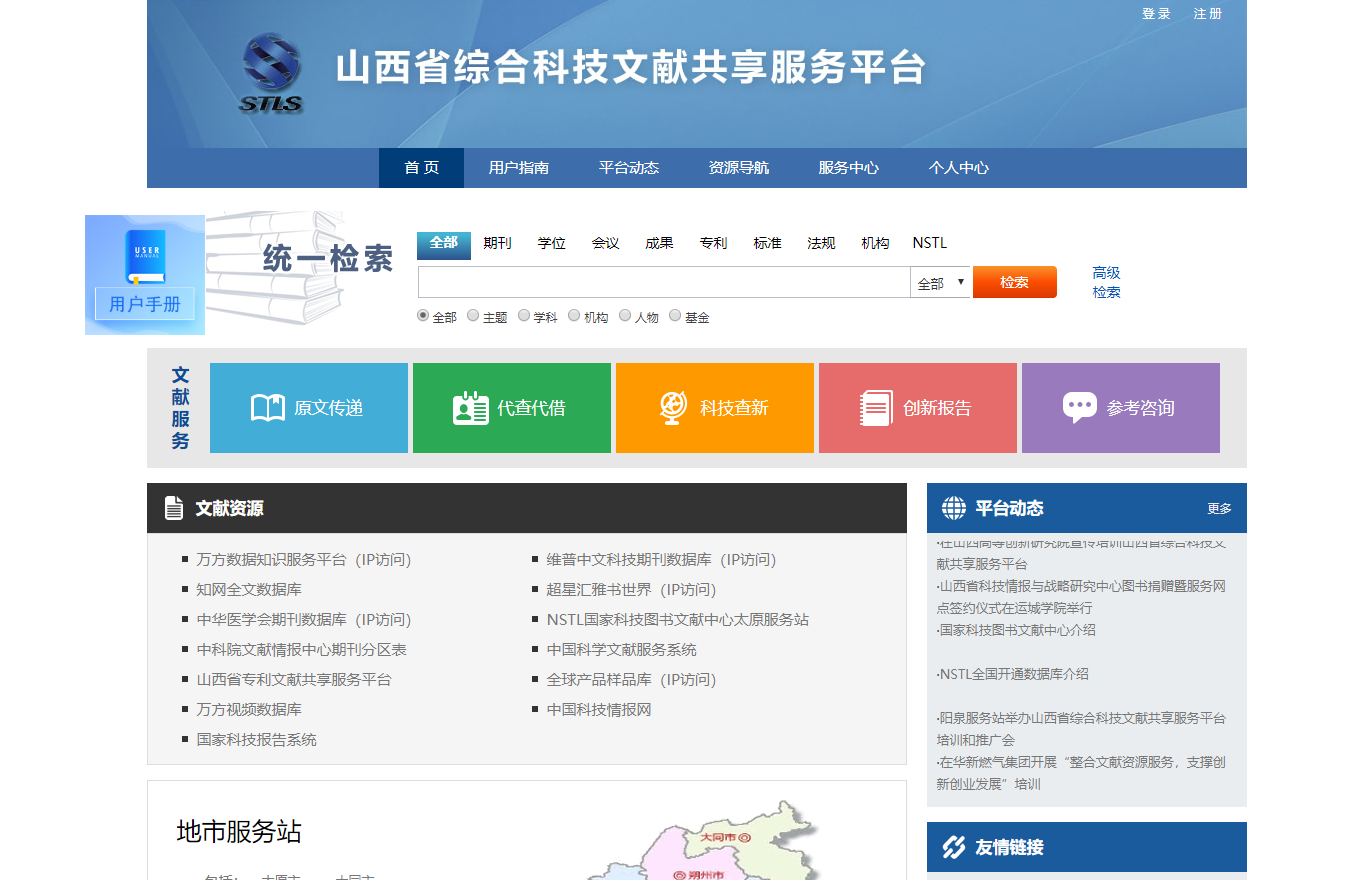Open 个人中心 in navigation bar

point(959,168)
